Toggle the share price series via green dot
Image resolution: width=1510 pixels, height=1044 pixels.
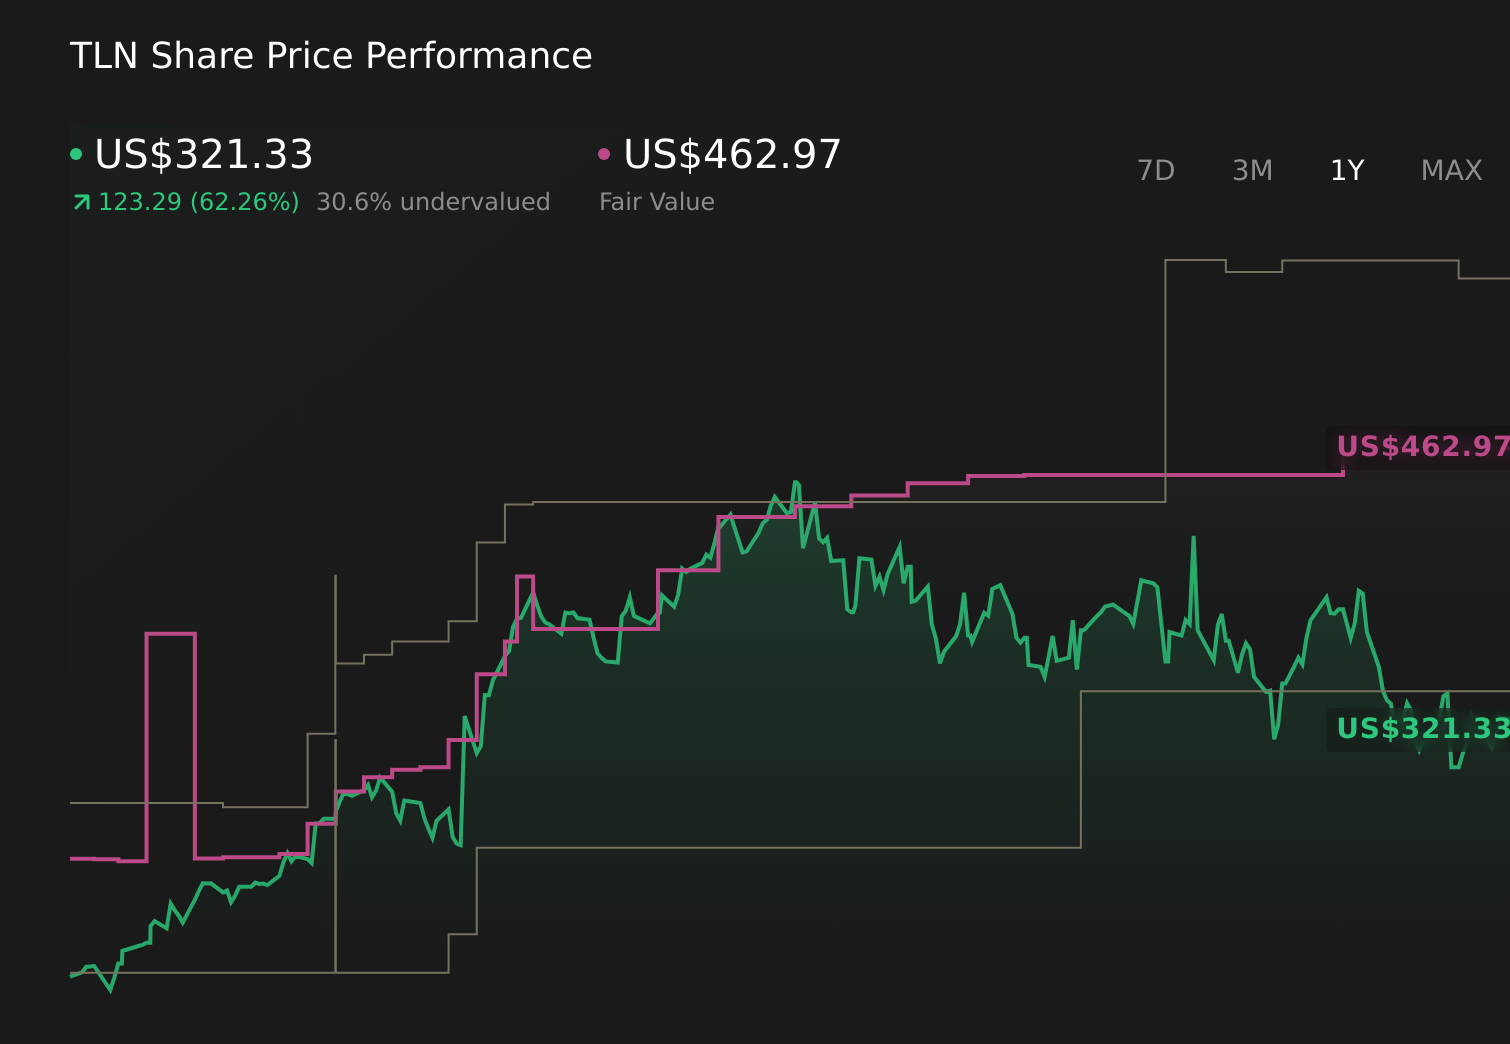click(x=77, y=152)
